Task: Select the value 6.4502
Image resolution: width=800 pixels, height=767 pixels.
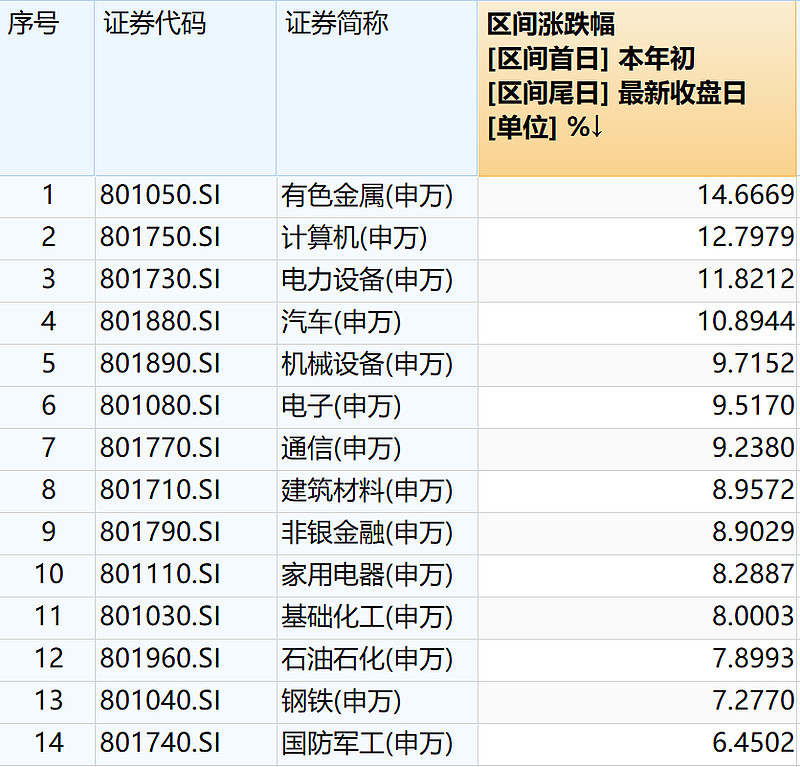Action: coord(754,743)
